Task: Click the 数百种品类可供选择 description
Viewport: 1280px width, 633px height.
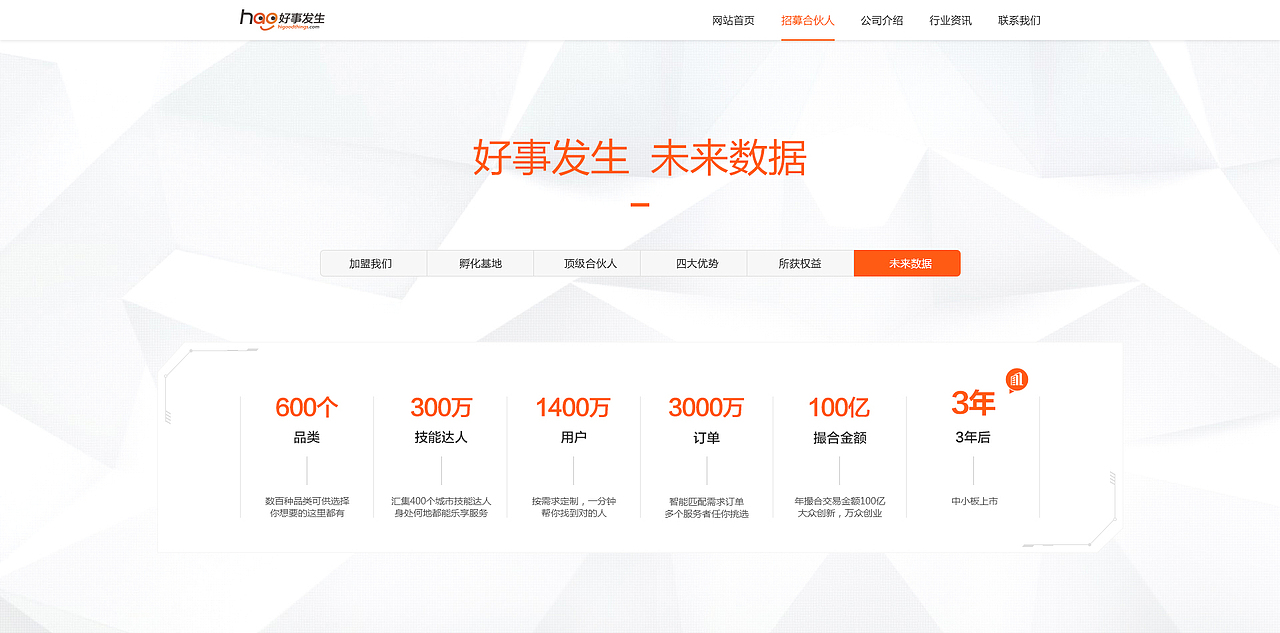Action: coord(307,501)
